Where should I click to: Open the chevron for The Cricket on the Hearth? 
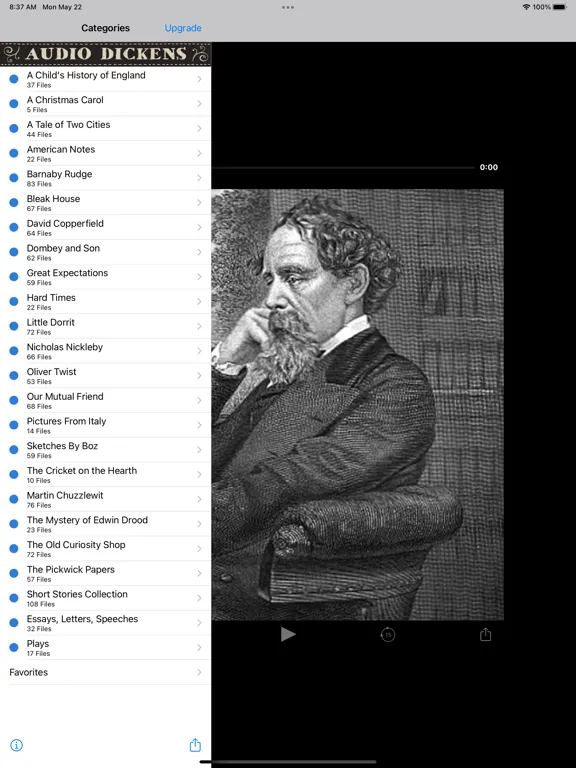(x=199, y=474)
